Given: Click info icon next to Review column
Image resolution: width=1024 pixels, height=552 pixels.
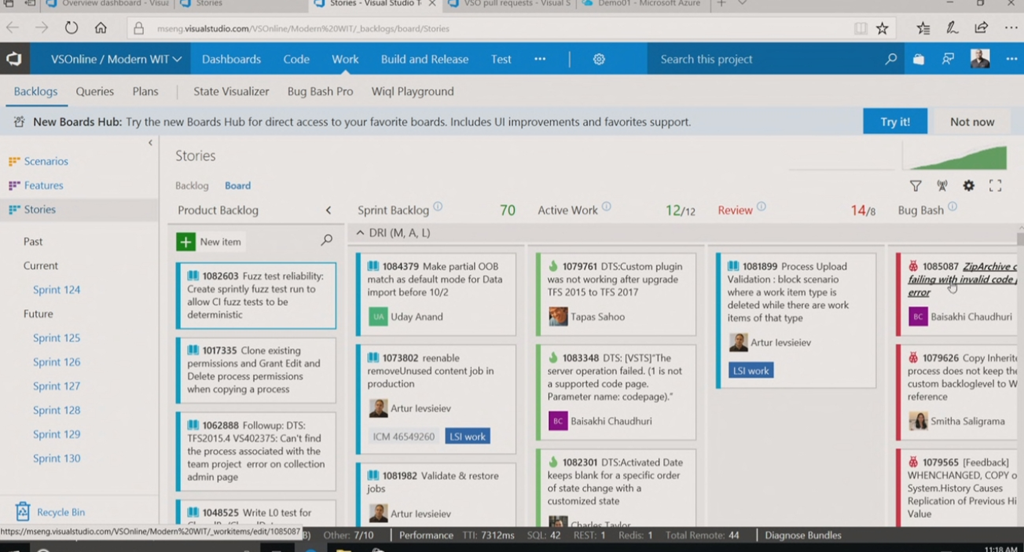Looking at the screenshot, I should [761, 207].
